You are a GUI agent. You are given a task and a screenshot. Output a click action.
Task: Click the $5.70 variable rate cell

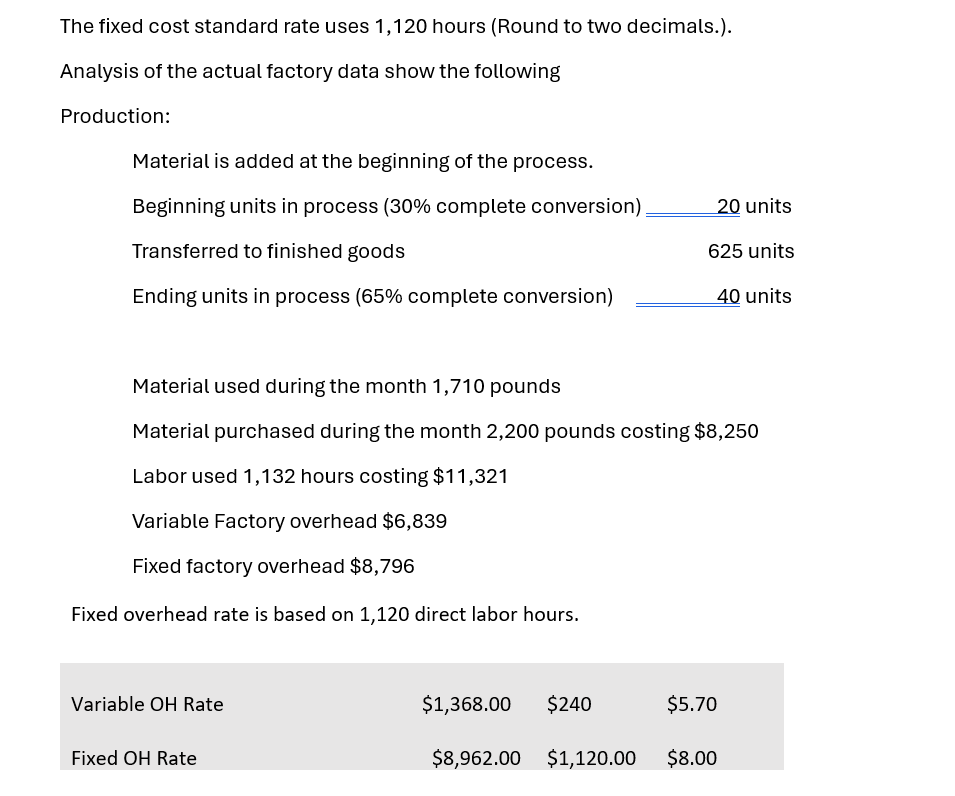click(x=692, y=704)
